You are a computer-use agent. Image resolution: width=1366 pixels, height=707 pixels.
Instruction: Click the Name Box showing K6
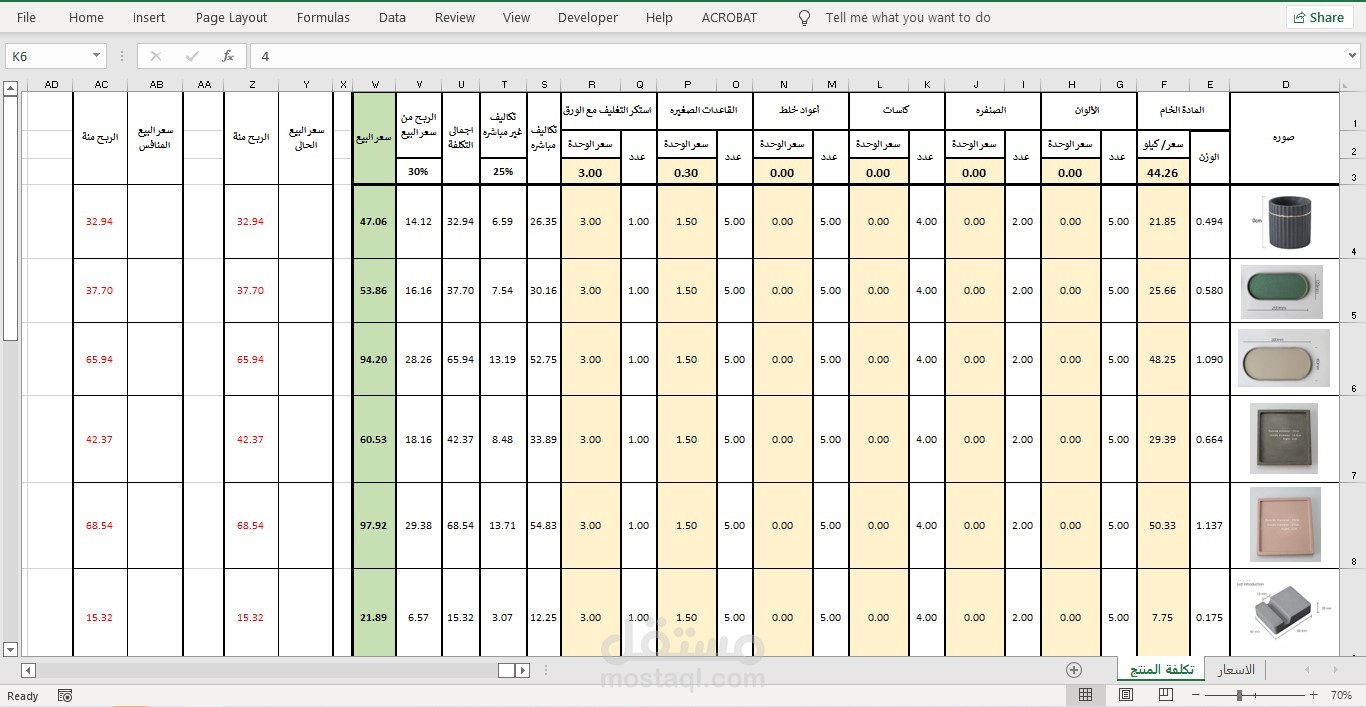point(47,56)
